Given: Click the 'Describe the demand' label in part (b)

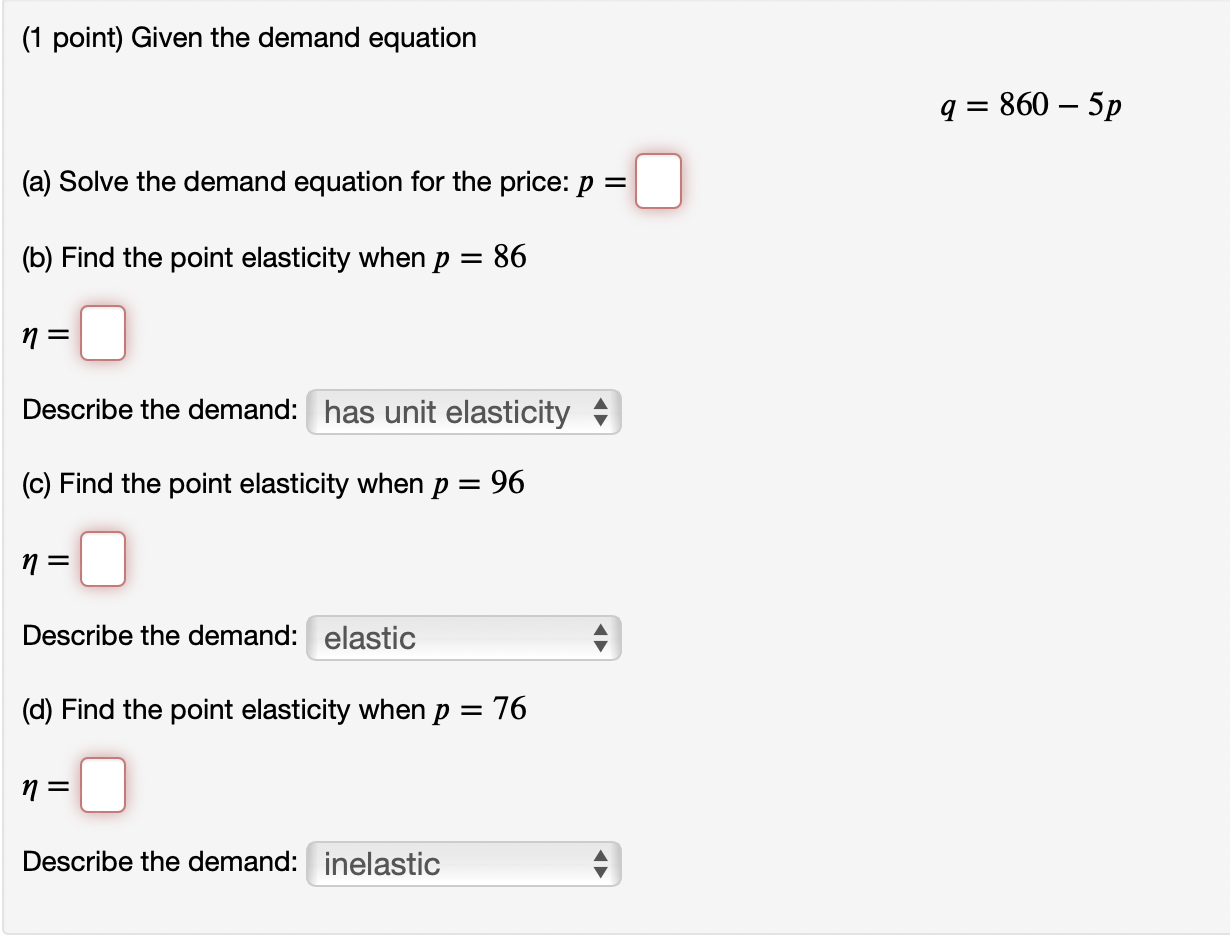Looking at the screenshot, I should click(x=155, y=409).
